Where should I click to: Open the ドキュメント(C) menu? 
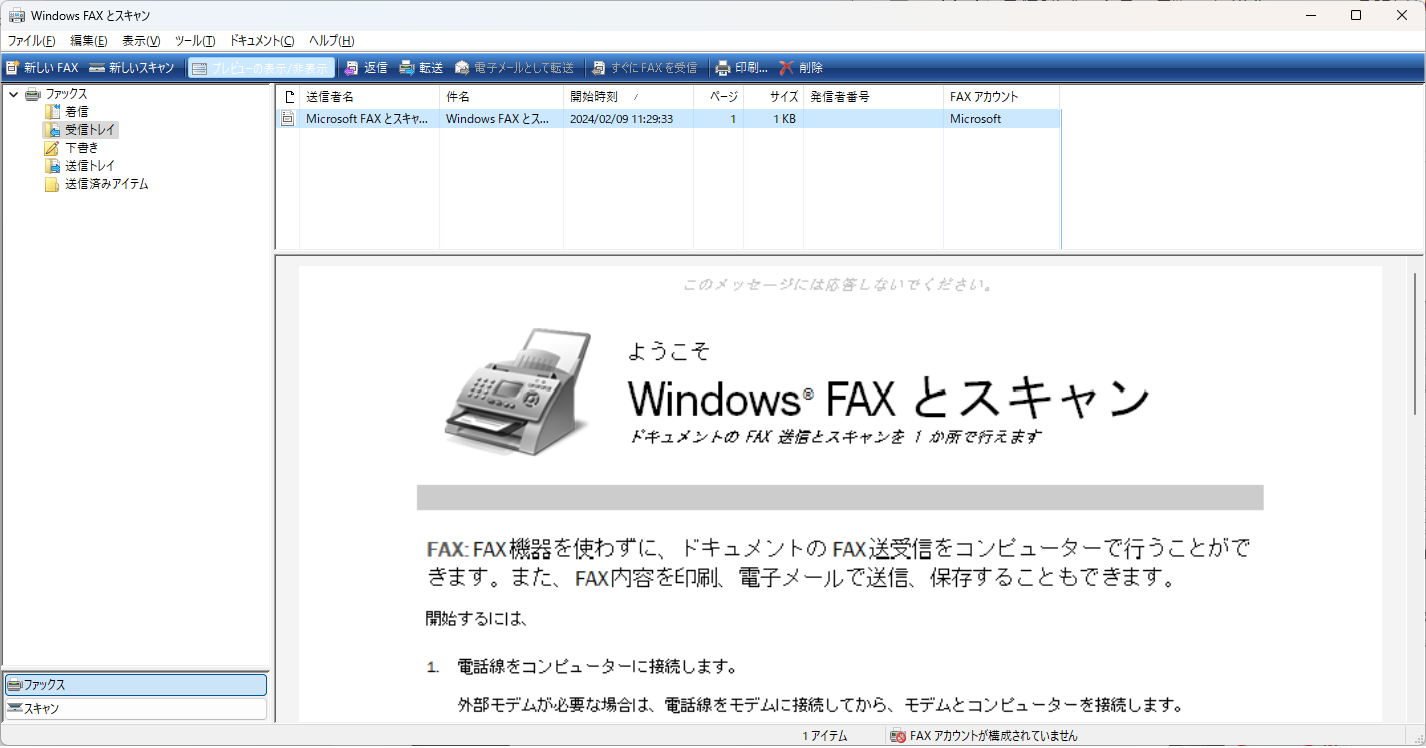click(262, 41)
